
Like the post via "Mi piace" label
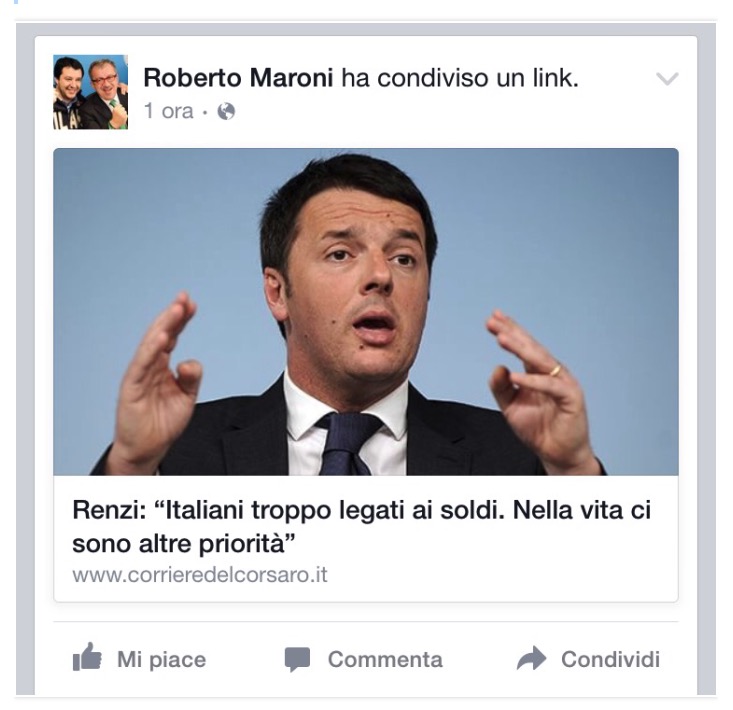[161, 660]
